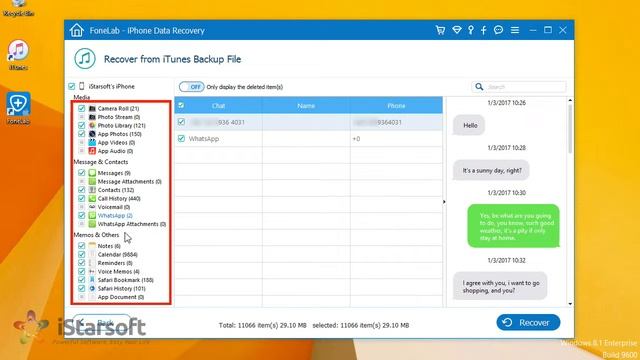Click the App Videos category icon

(x=92, y=142)
